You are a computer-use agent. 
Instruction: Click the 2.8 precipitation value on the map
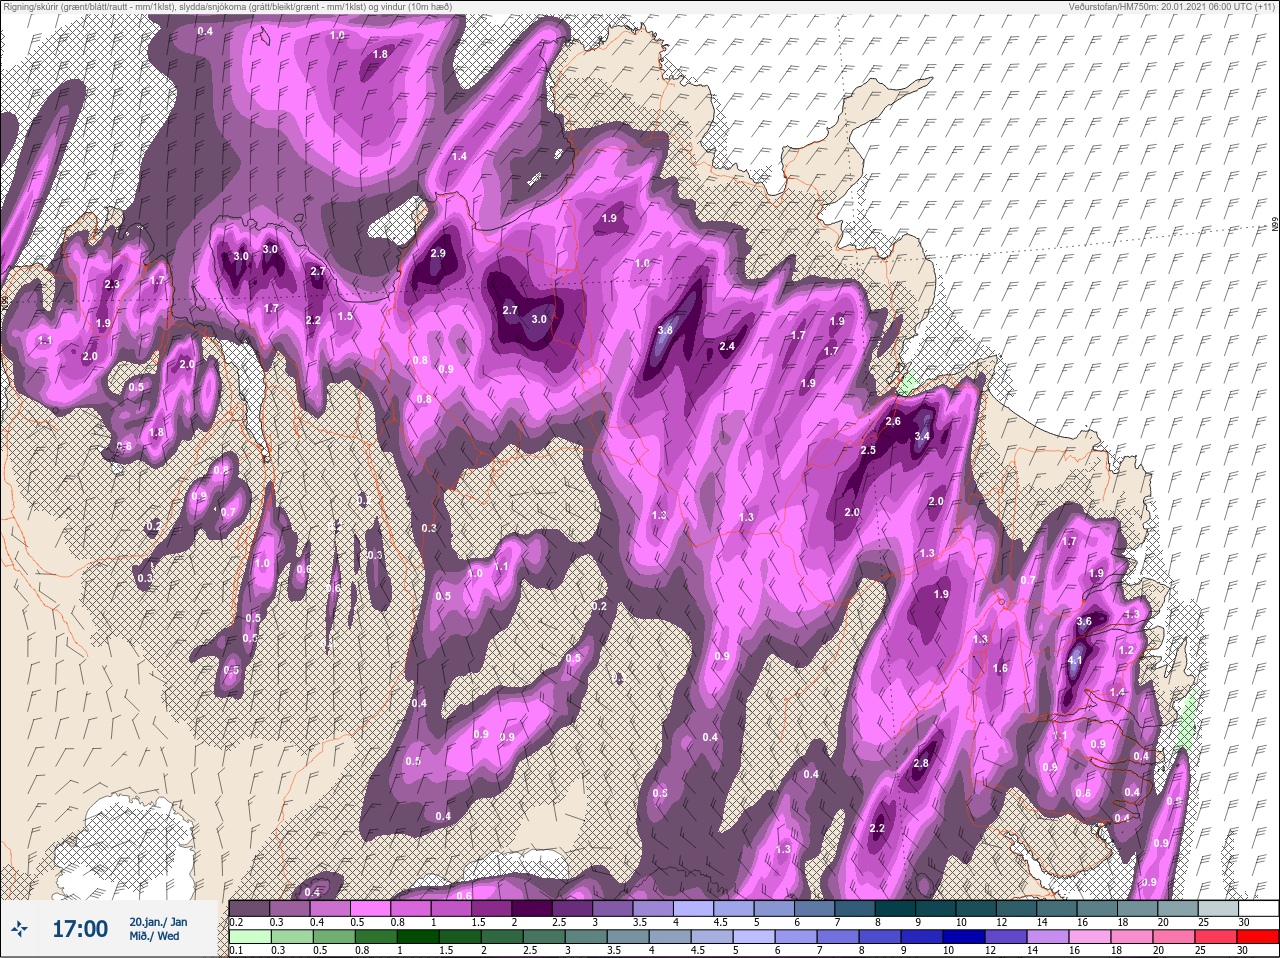click(922, 764)
